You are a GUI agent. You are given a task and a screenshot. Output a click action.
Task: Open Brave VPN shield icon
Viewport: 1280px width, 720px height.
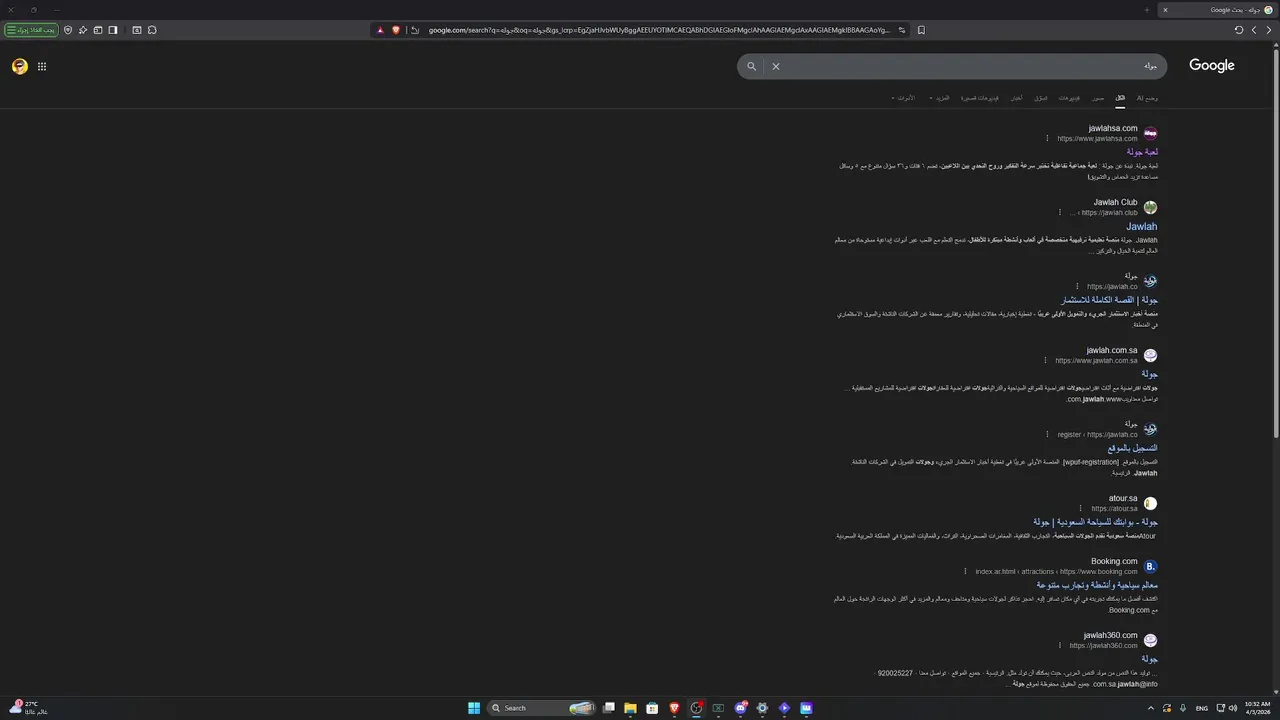pyautogui.click(x=68, y=30)
